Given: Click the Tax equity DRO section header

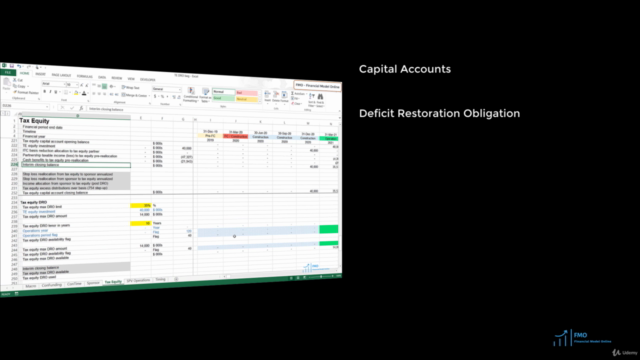Looking at the screenshot, I should pos(34,202).
